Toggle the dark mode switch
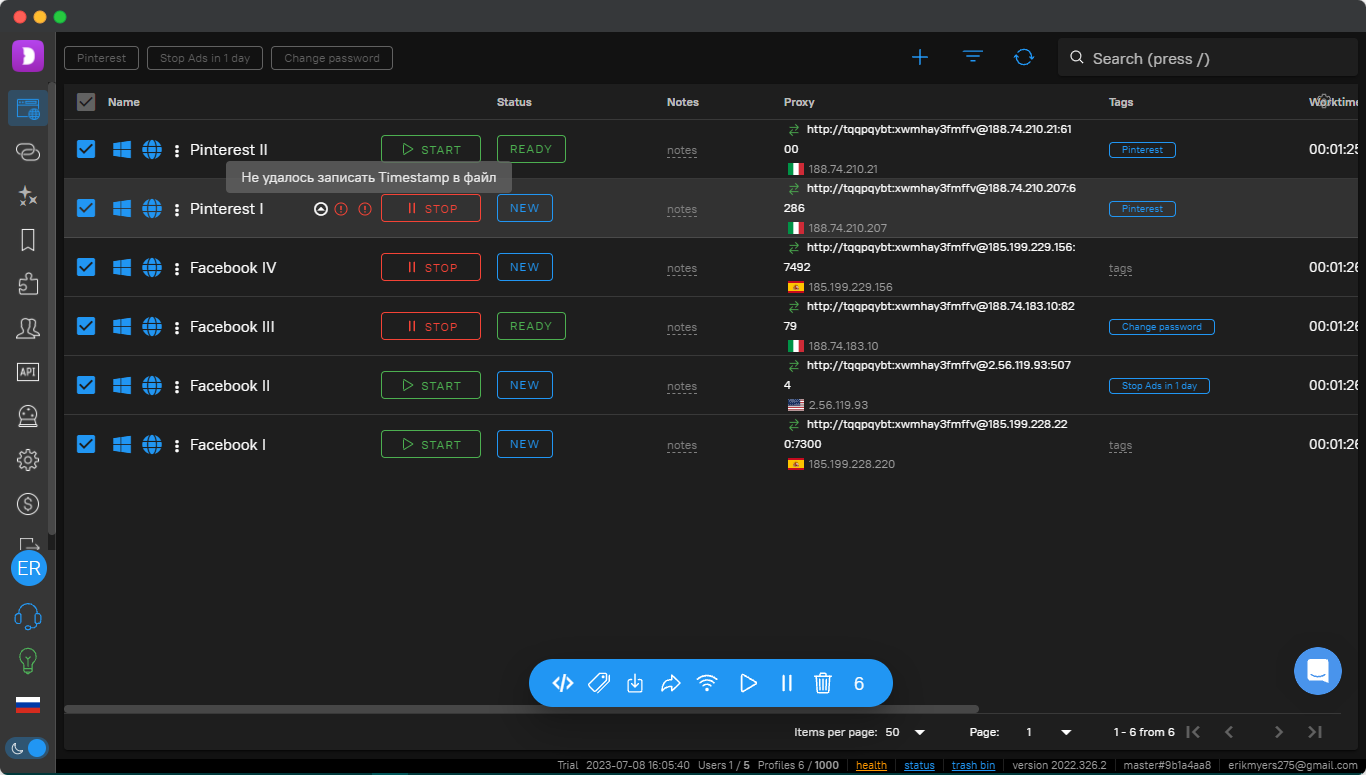 point(27,747)
